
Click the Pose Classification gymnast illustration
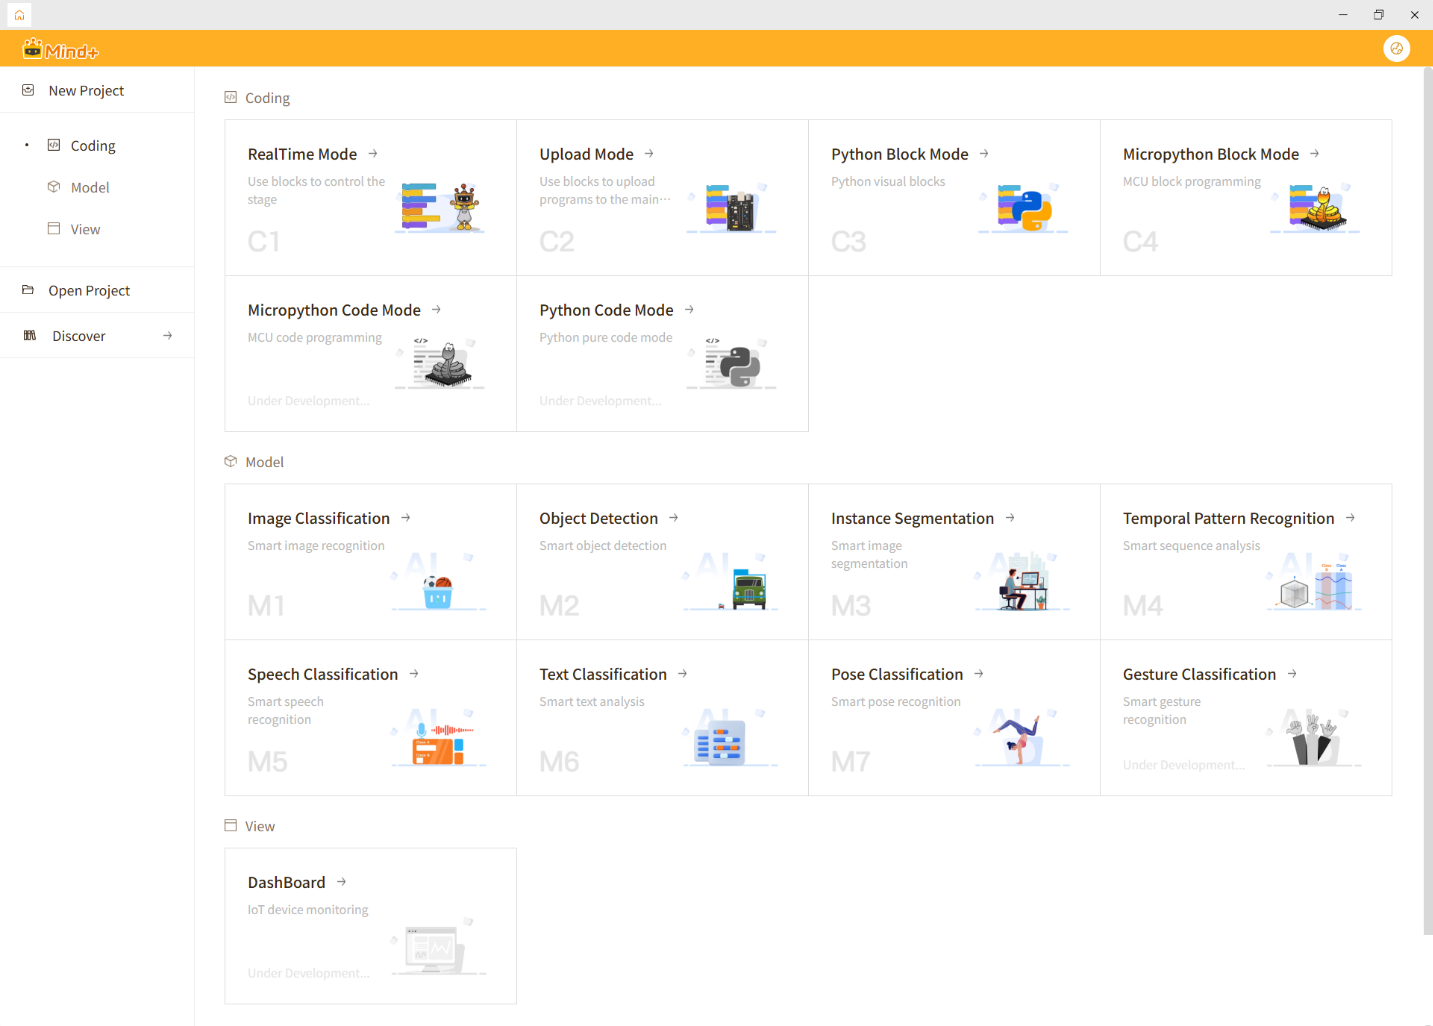(1020, 739)
